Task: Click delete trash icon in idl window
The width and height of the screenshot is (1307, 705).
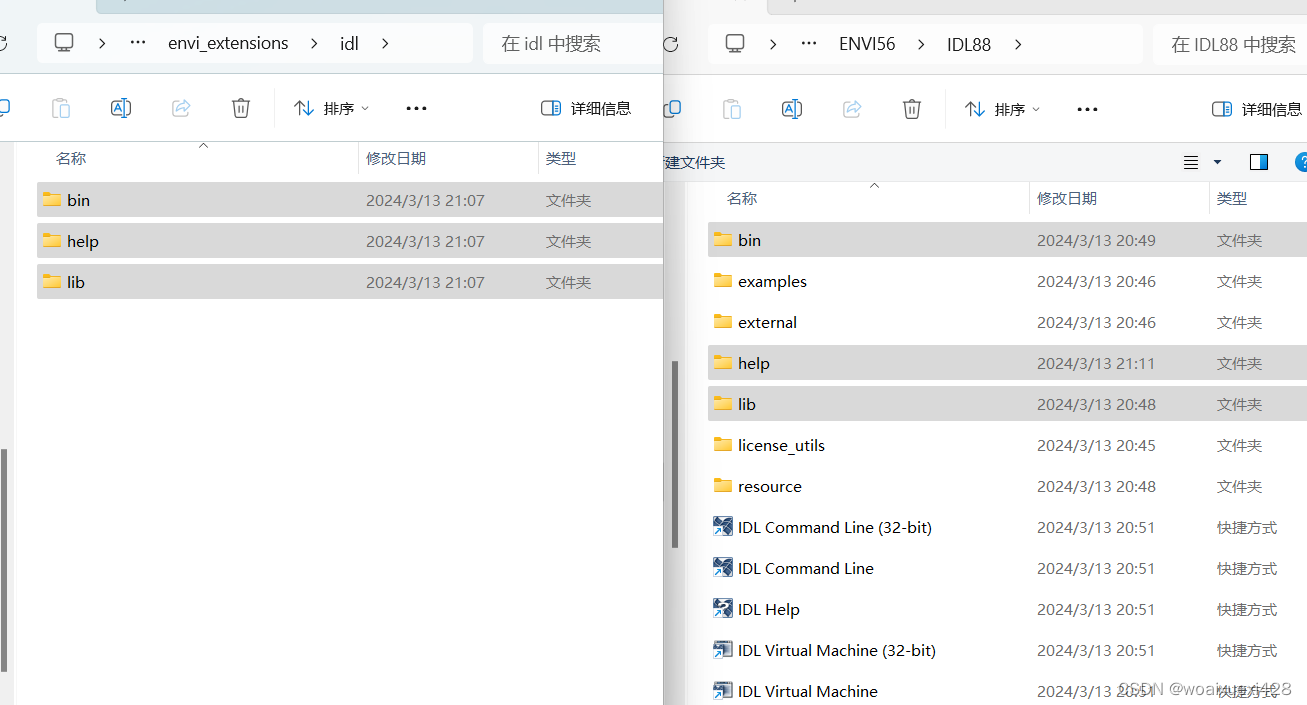Action: click(x=241, y=108)
